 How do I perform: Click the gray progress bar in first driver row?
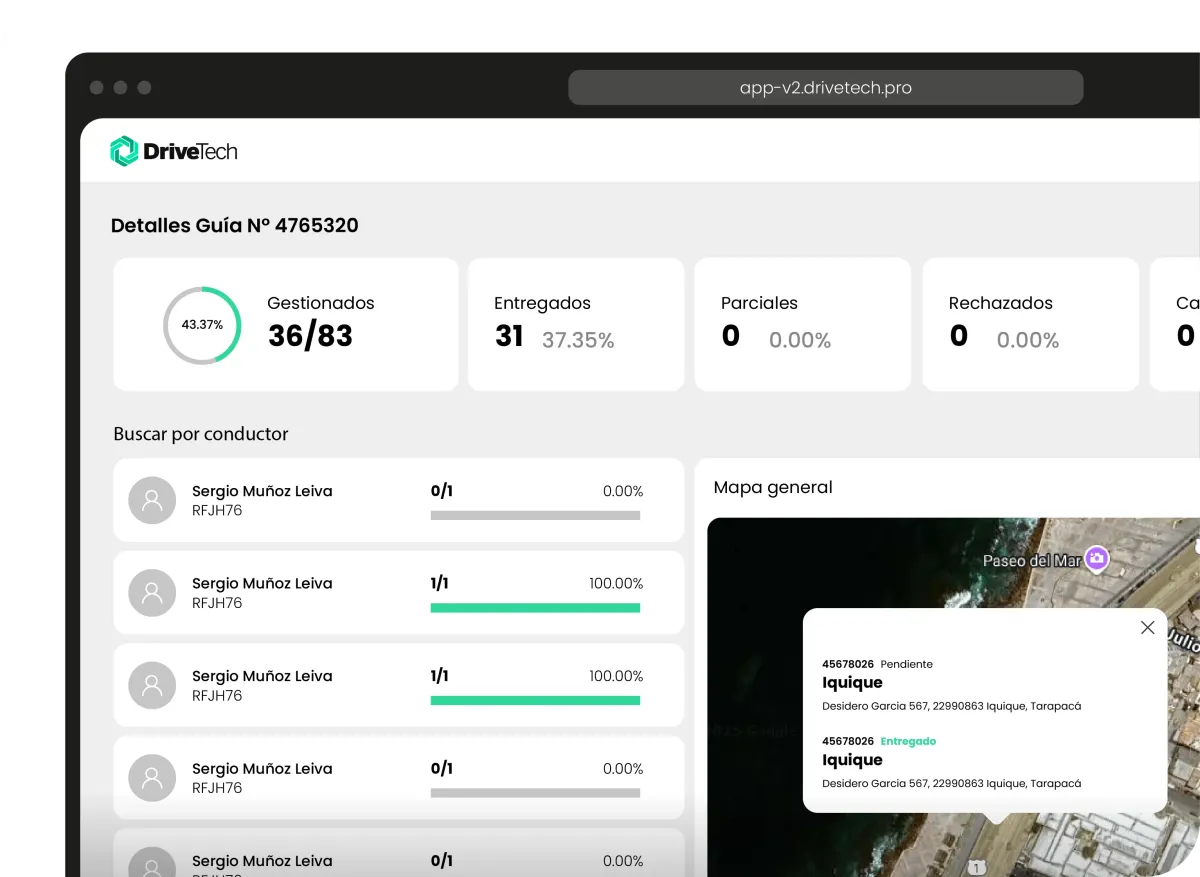(535, 516)
